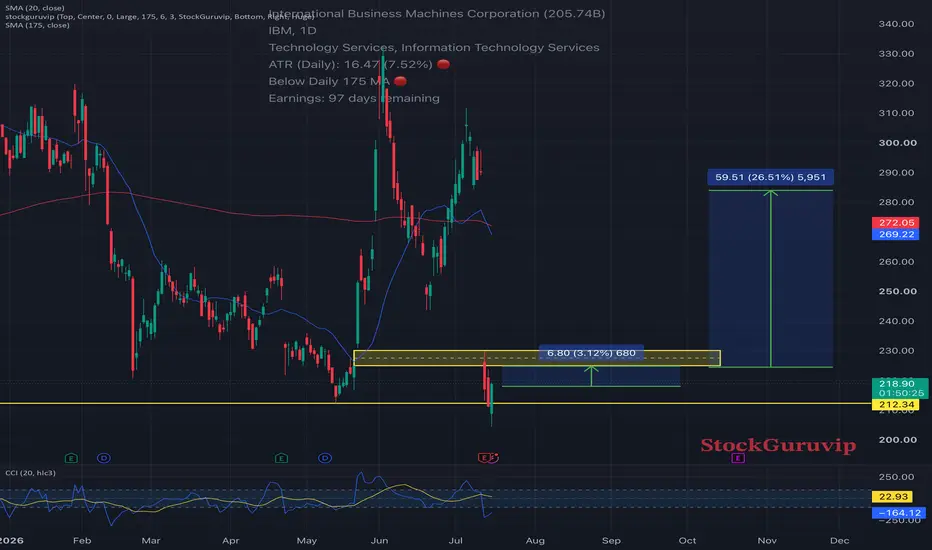Viewport: 932px width, 550px height.
Task: Click the IBM, 1D symbol text
Action: click(x=292, y=30)
